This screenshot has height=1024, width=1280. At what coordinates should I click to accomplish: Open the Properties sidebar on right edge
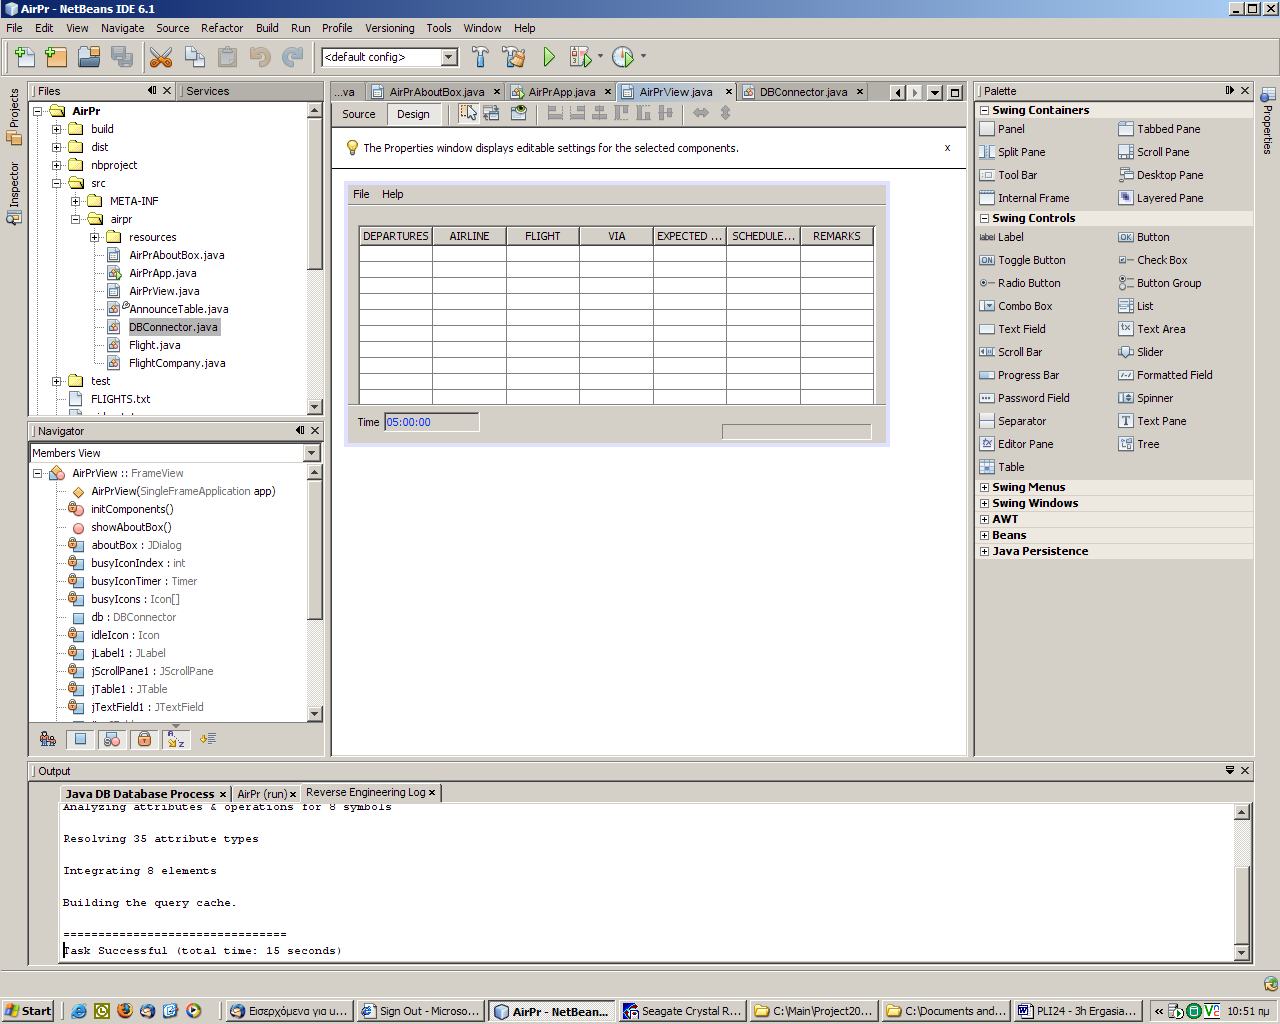coord(1268,121)
